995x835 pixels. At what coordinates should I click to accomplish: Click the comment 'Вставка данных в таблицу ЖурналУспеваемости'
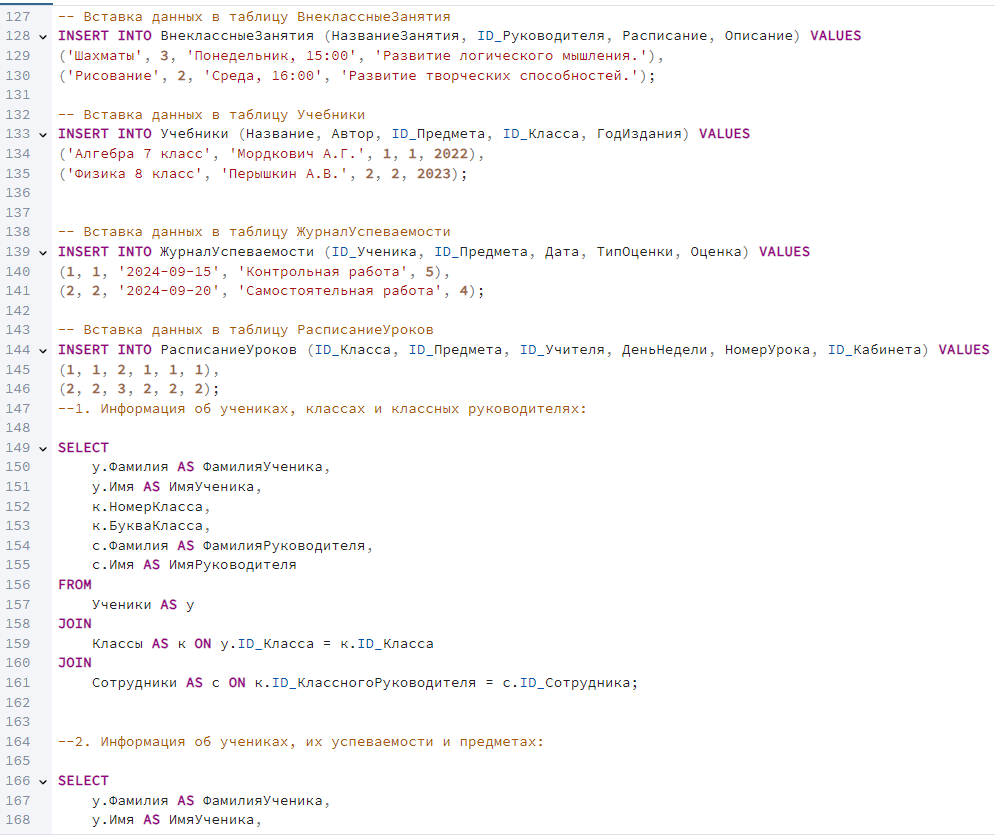tap(254, 232)
